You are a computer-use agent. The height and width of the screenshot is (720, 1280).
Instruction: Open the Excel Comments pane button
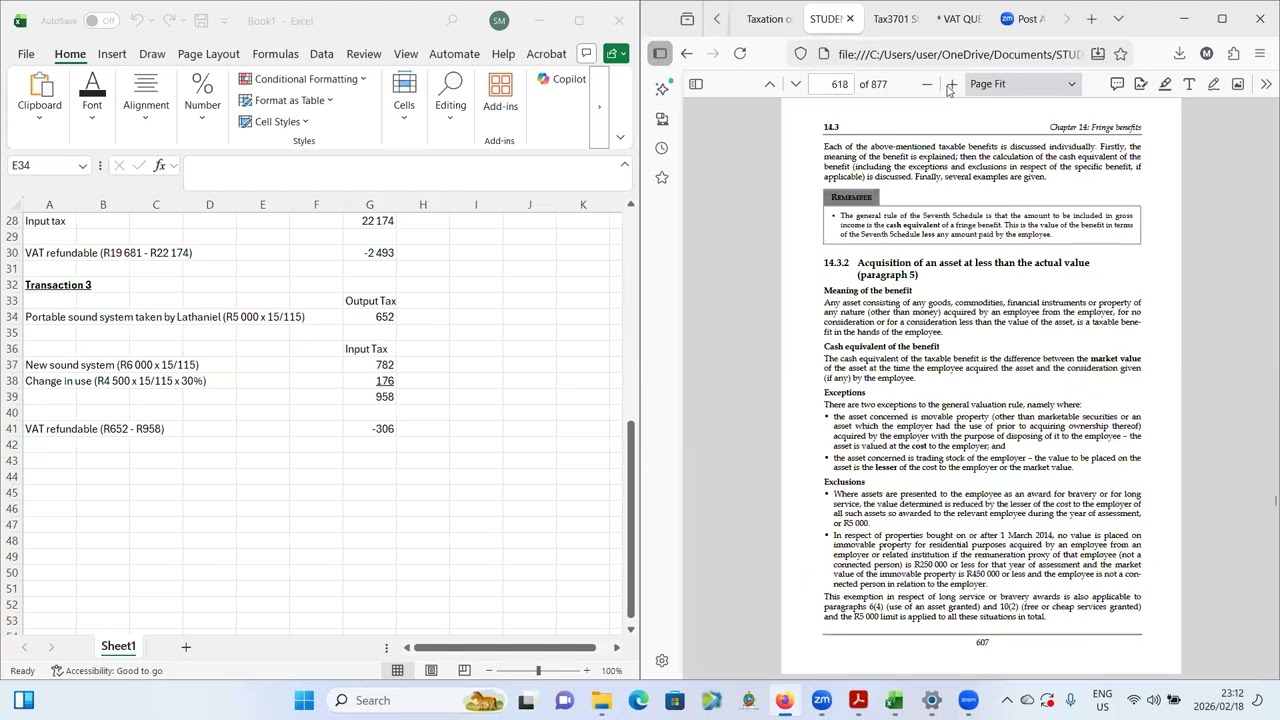click(x=586, y=53)
